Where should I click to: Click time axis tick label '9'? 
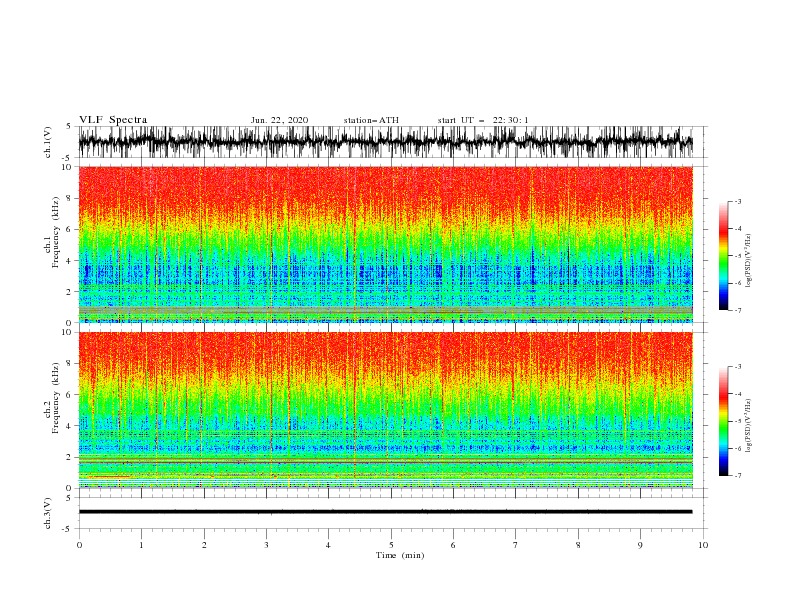pyautogui.click(x=640, y=545)
